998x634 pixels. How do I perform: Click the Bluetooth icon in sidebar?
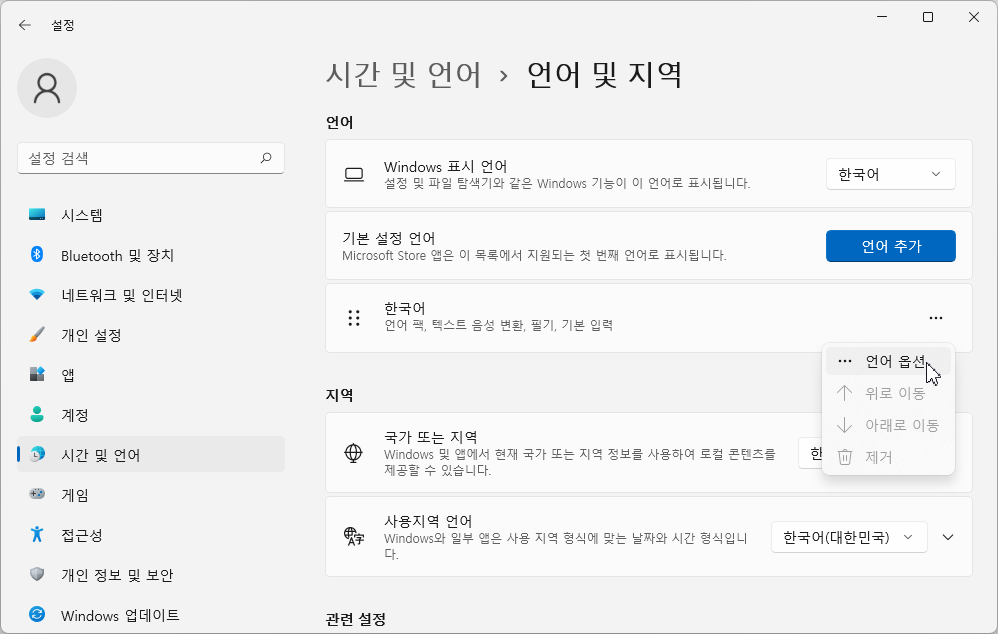tap(37, 255)
